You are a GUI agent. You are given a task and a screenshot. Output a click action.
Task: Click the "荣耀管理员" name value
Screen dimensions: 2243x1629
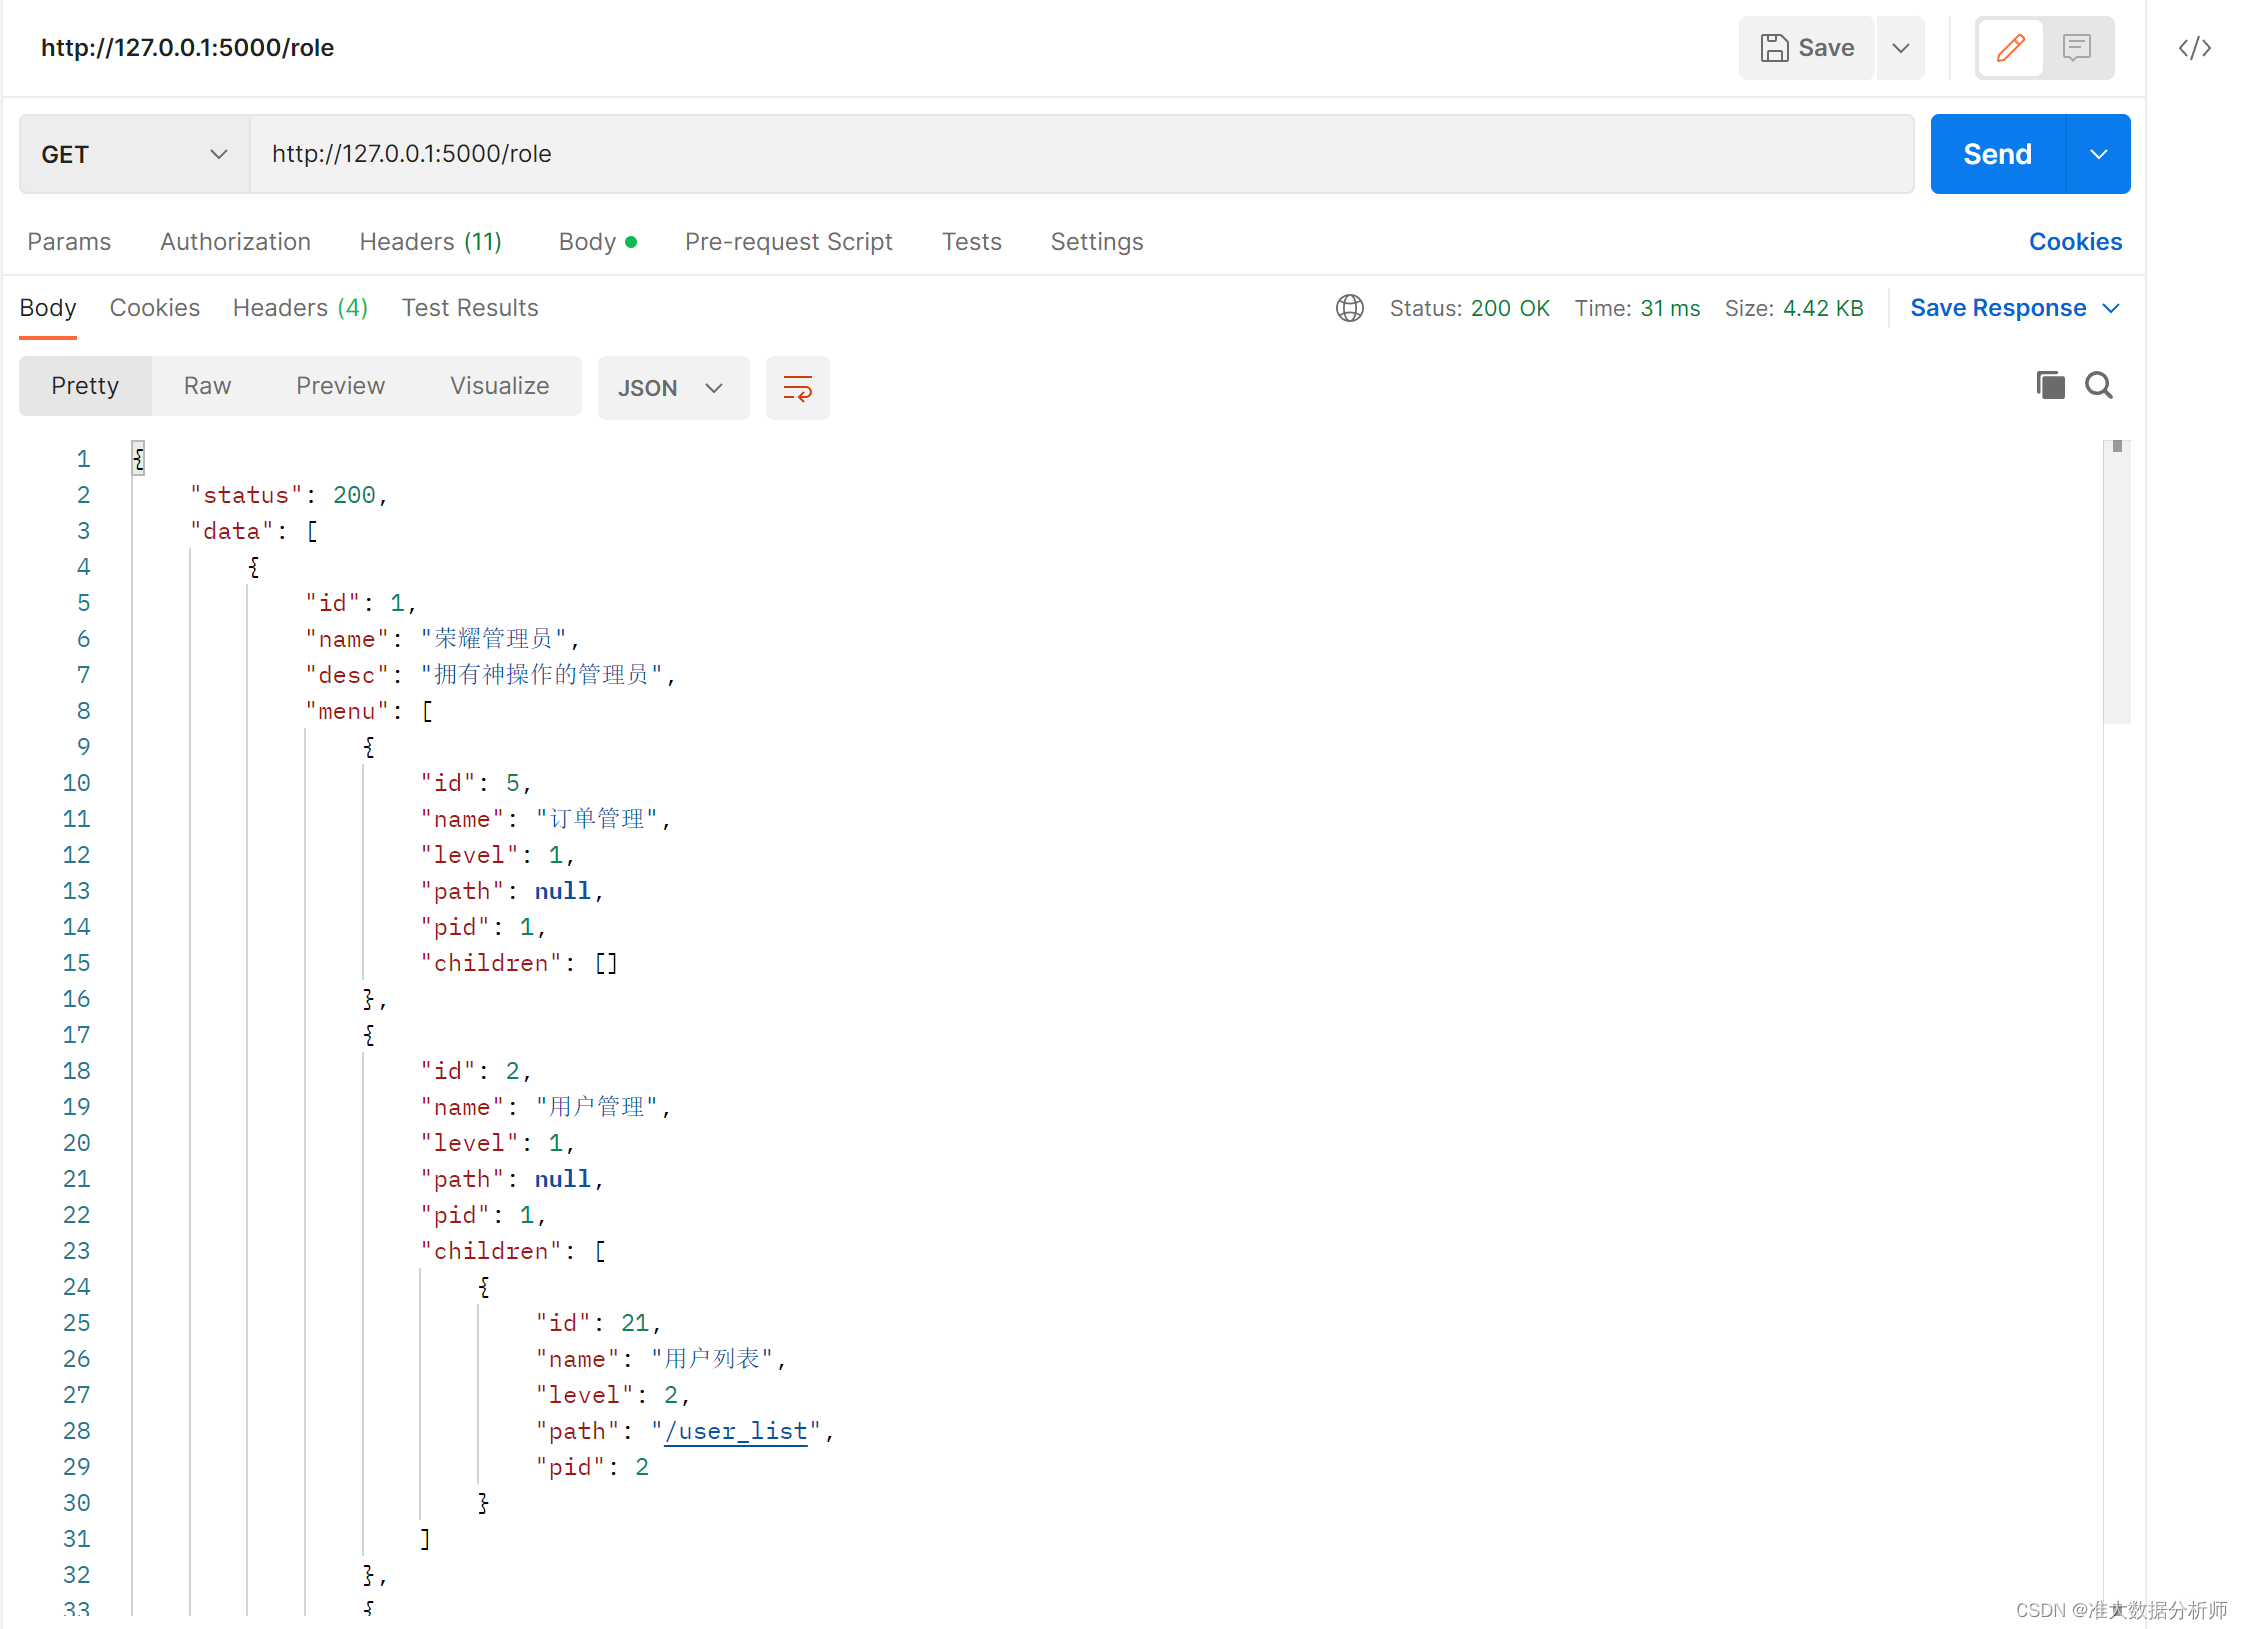494,639
